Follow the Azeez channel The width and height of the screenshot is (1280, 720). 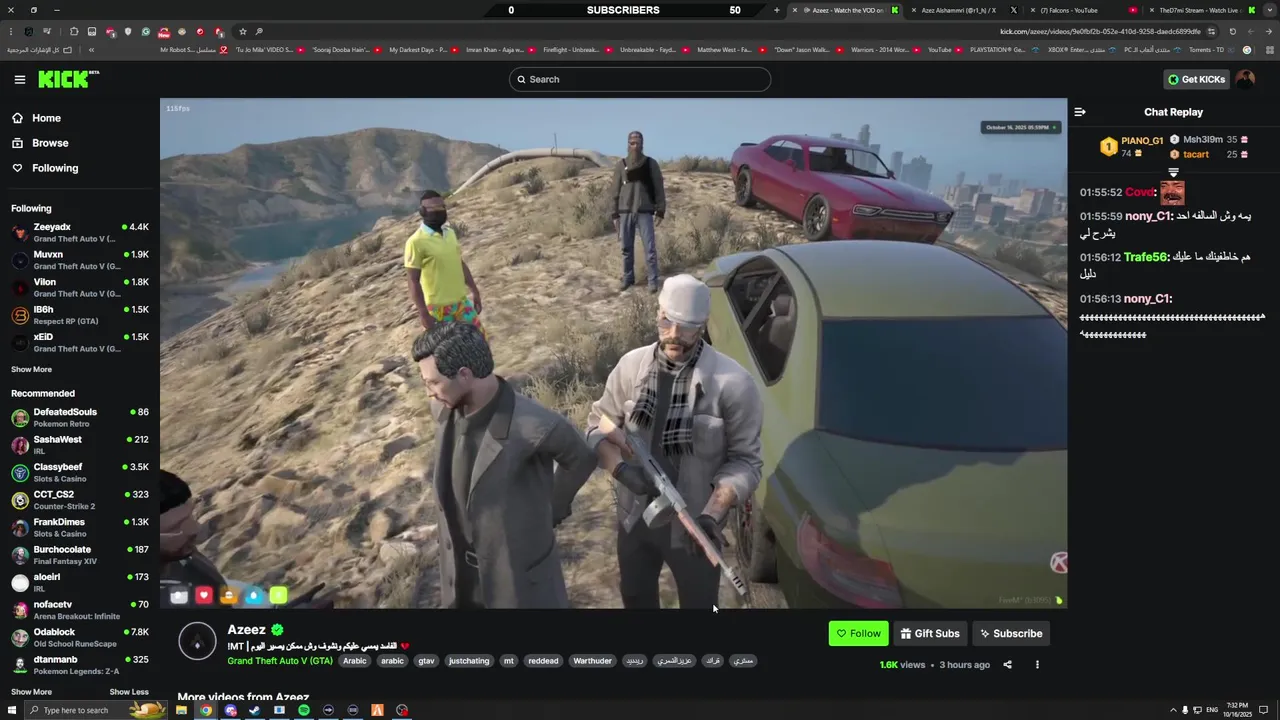(x=858, y=633)
